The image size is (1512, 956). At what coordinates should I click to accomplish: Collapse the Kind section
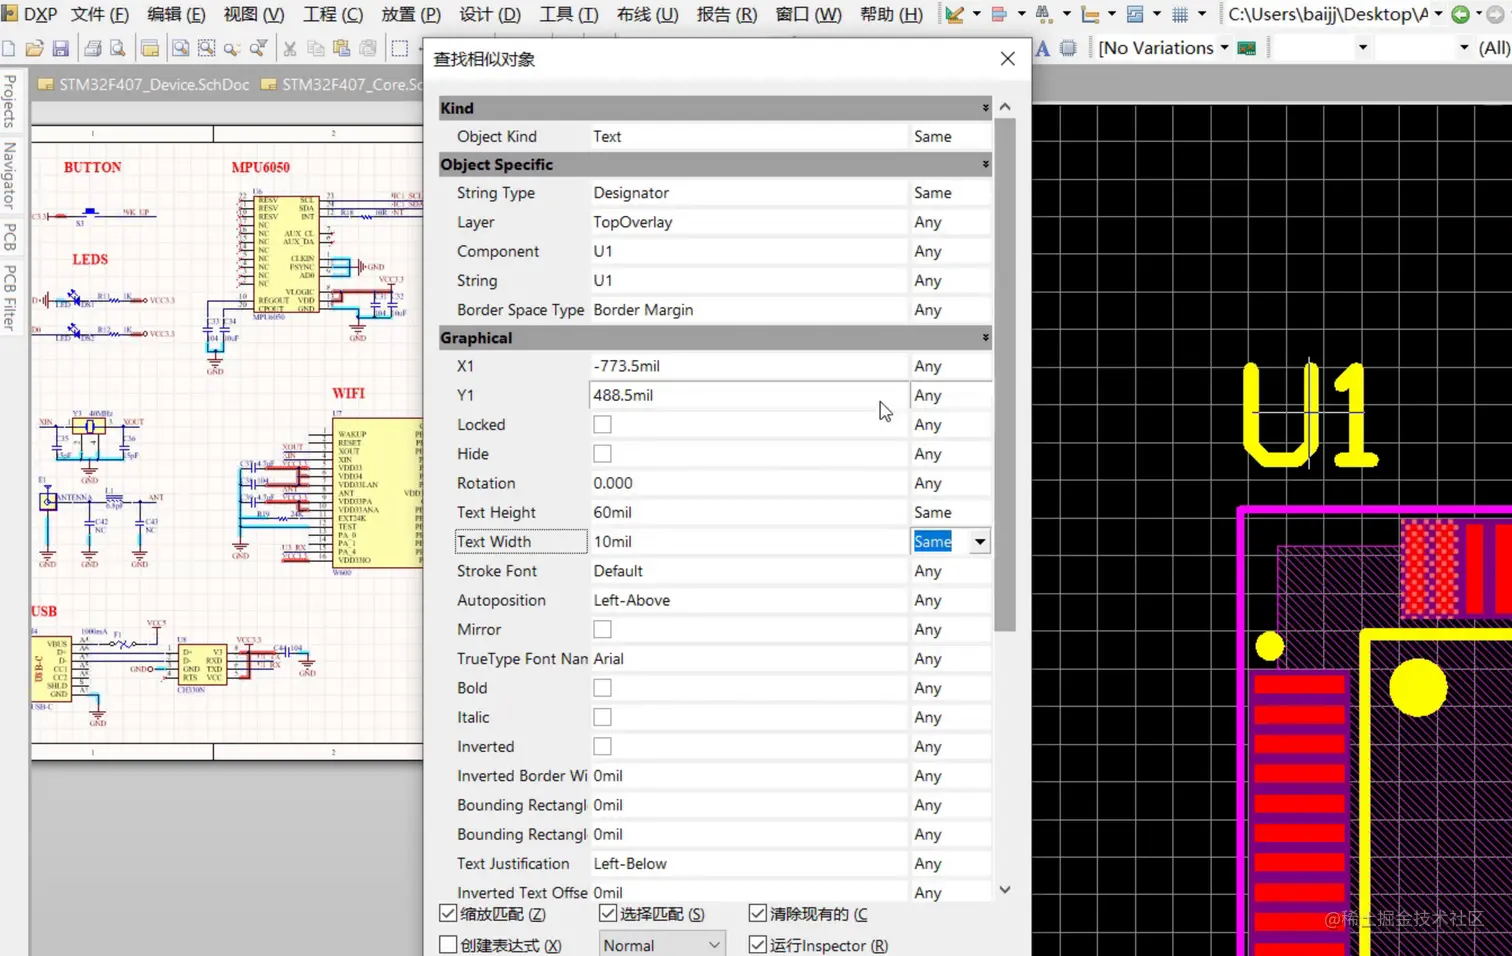coord(985,108)
